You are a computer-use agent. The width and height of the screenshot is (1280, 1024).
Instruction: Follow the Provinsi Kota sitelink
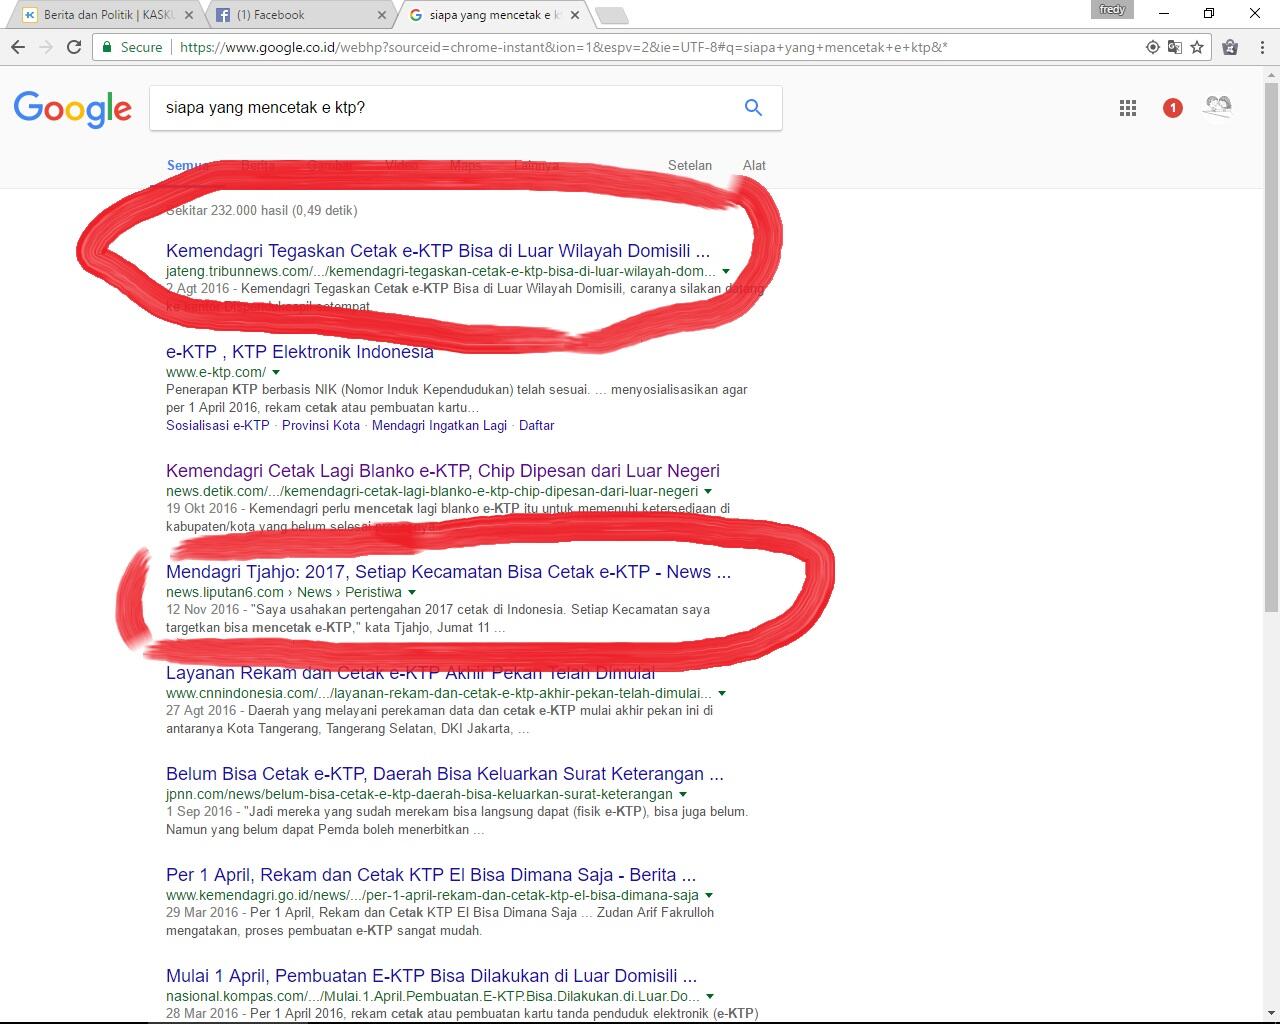click(x=321, y=425)
